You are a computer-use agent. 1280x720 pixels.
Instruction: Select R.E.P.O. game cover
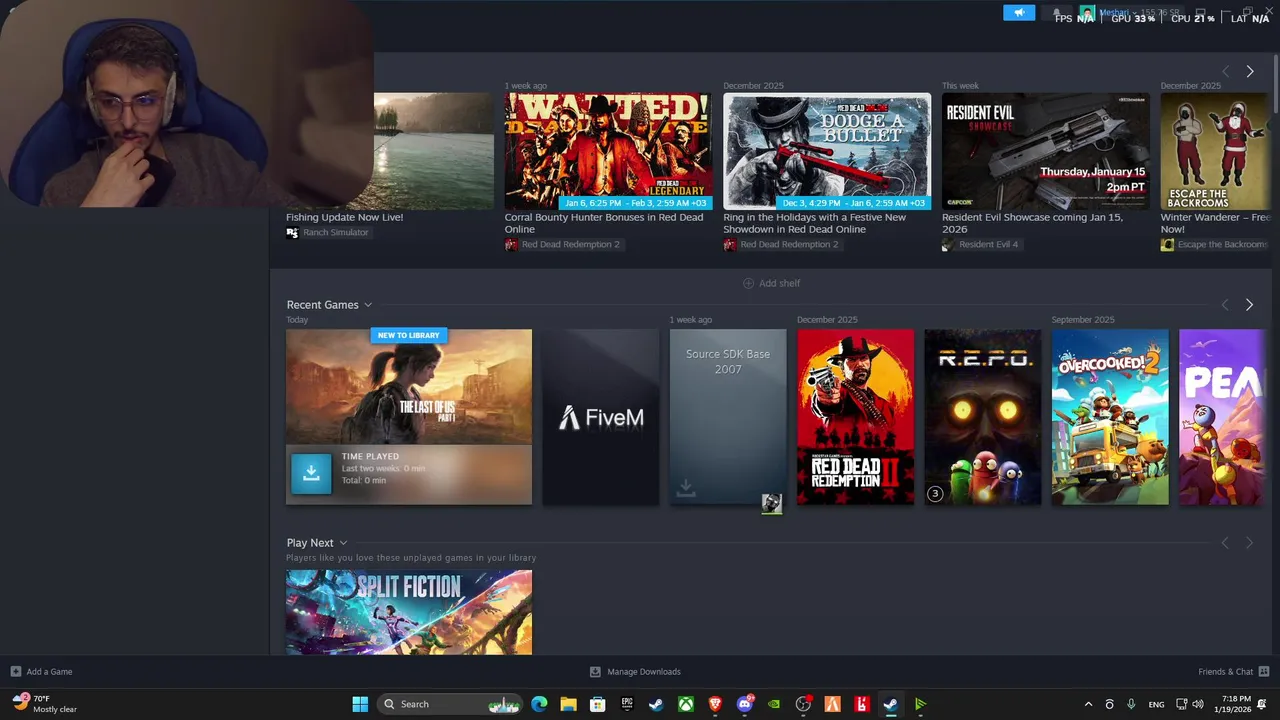[x=982, y=417]
